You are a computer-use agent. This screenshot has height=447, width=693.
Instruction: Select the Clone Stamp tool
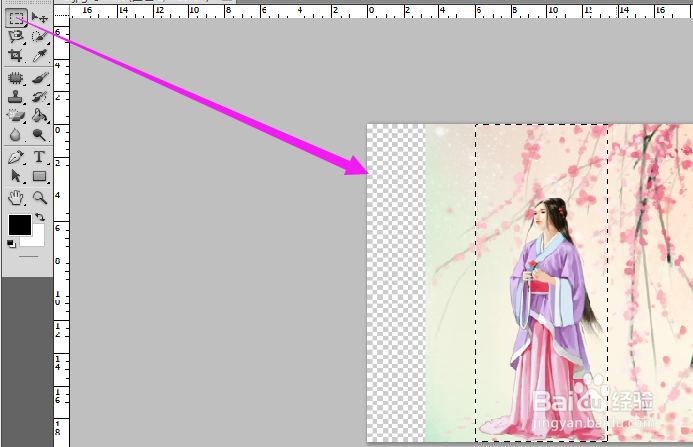point(16,97)
